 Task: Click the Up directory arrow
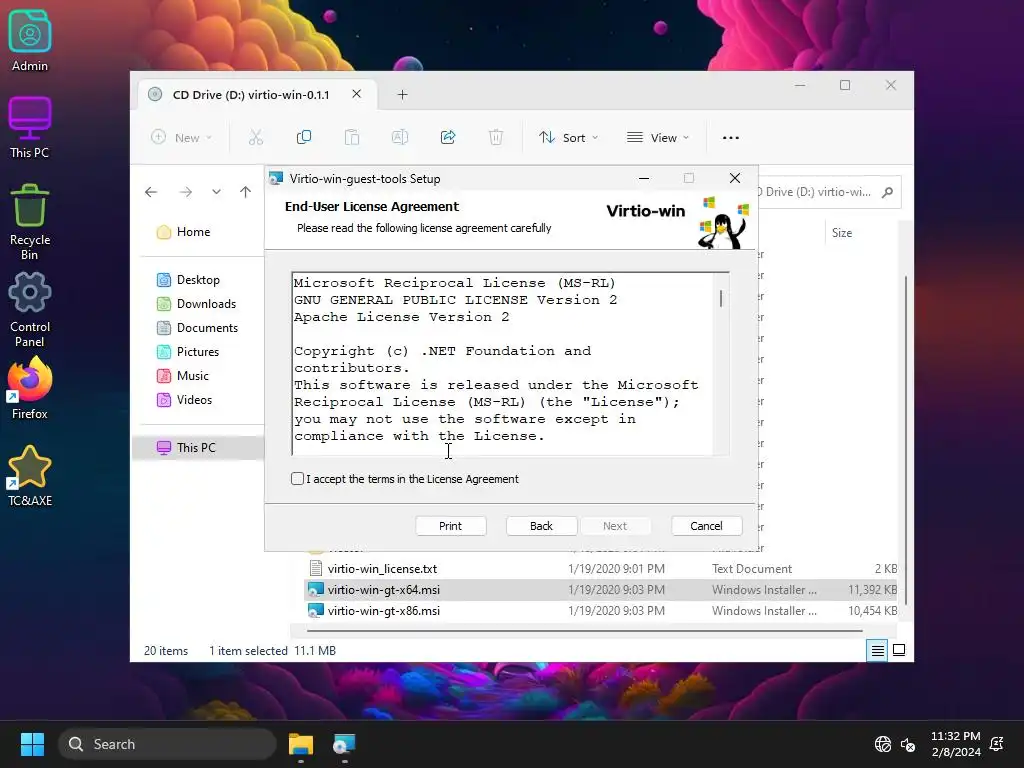tap(246, 192)
